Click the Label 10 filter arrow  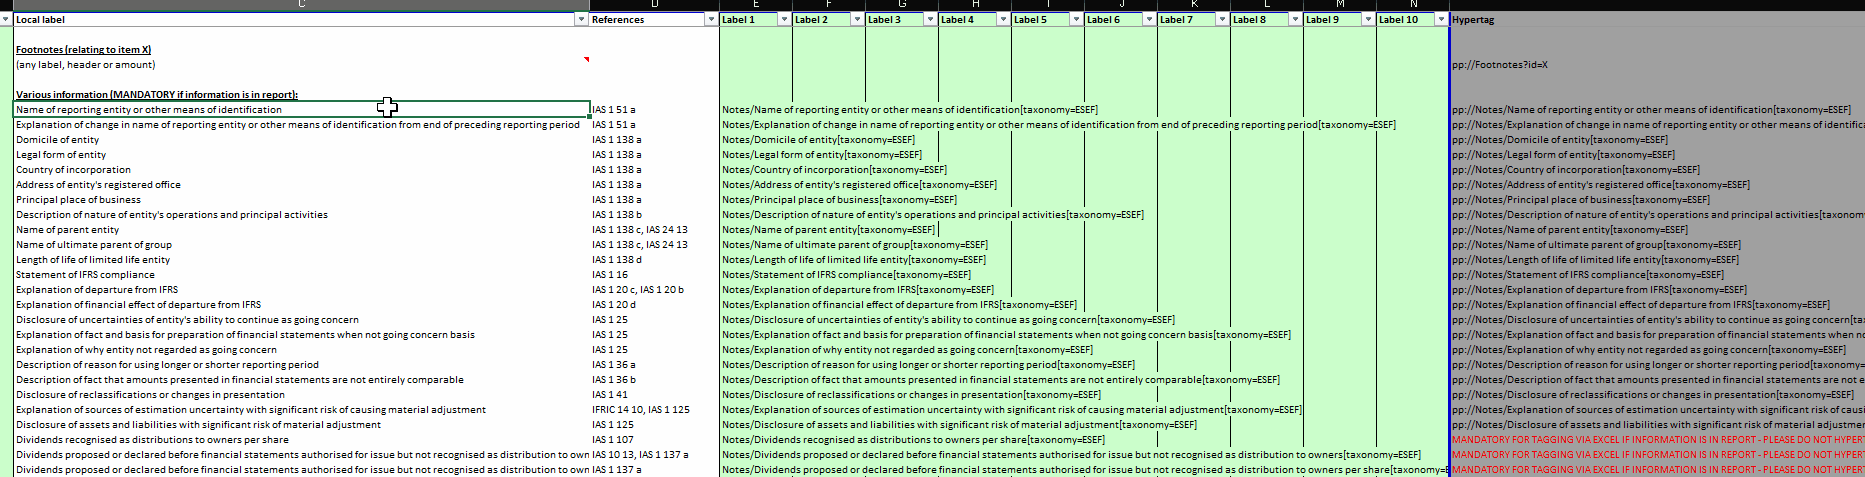[1441, 20]
